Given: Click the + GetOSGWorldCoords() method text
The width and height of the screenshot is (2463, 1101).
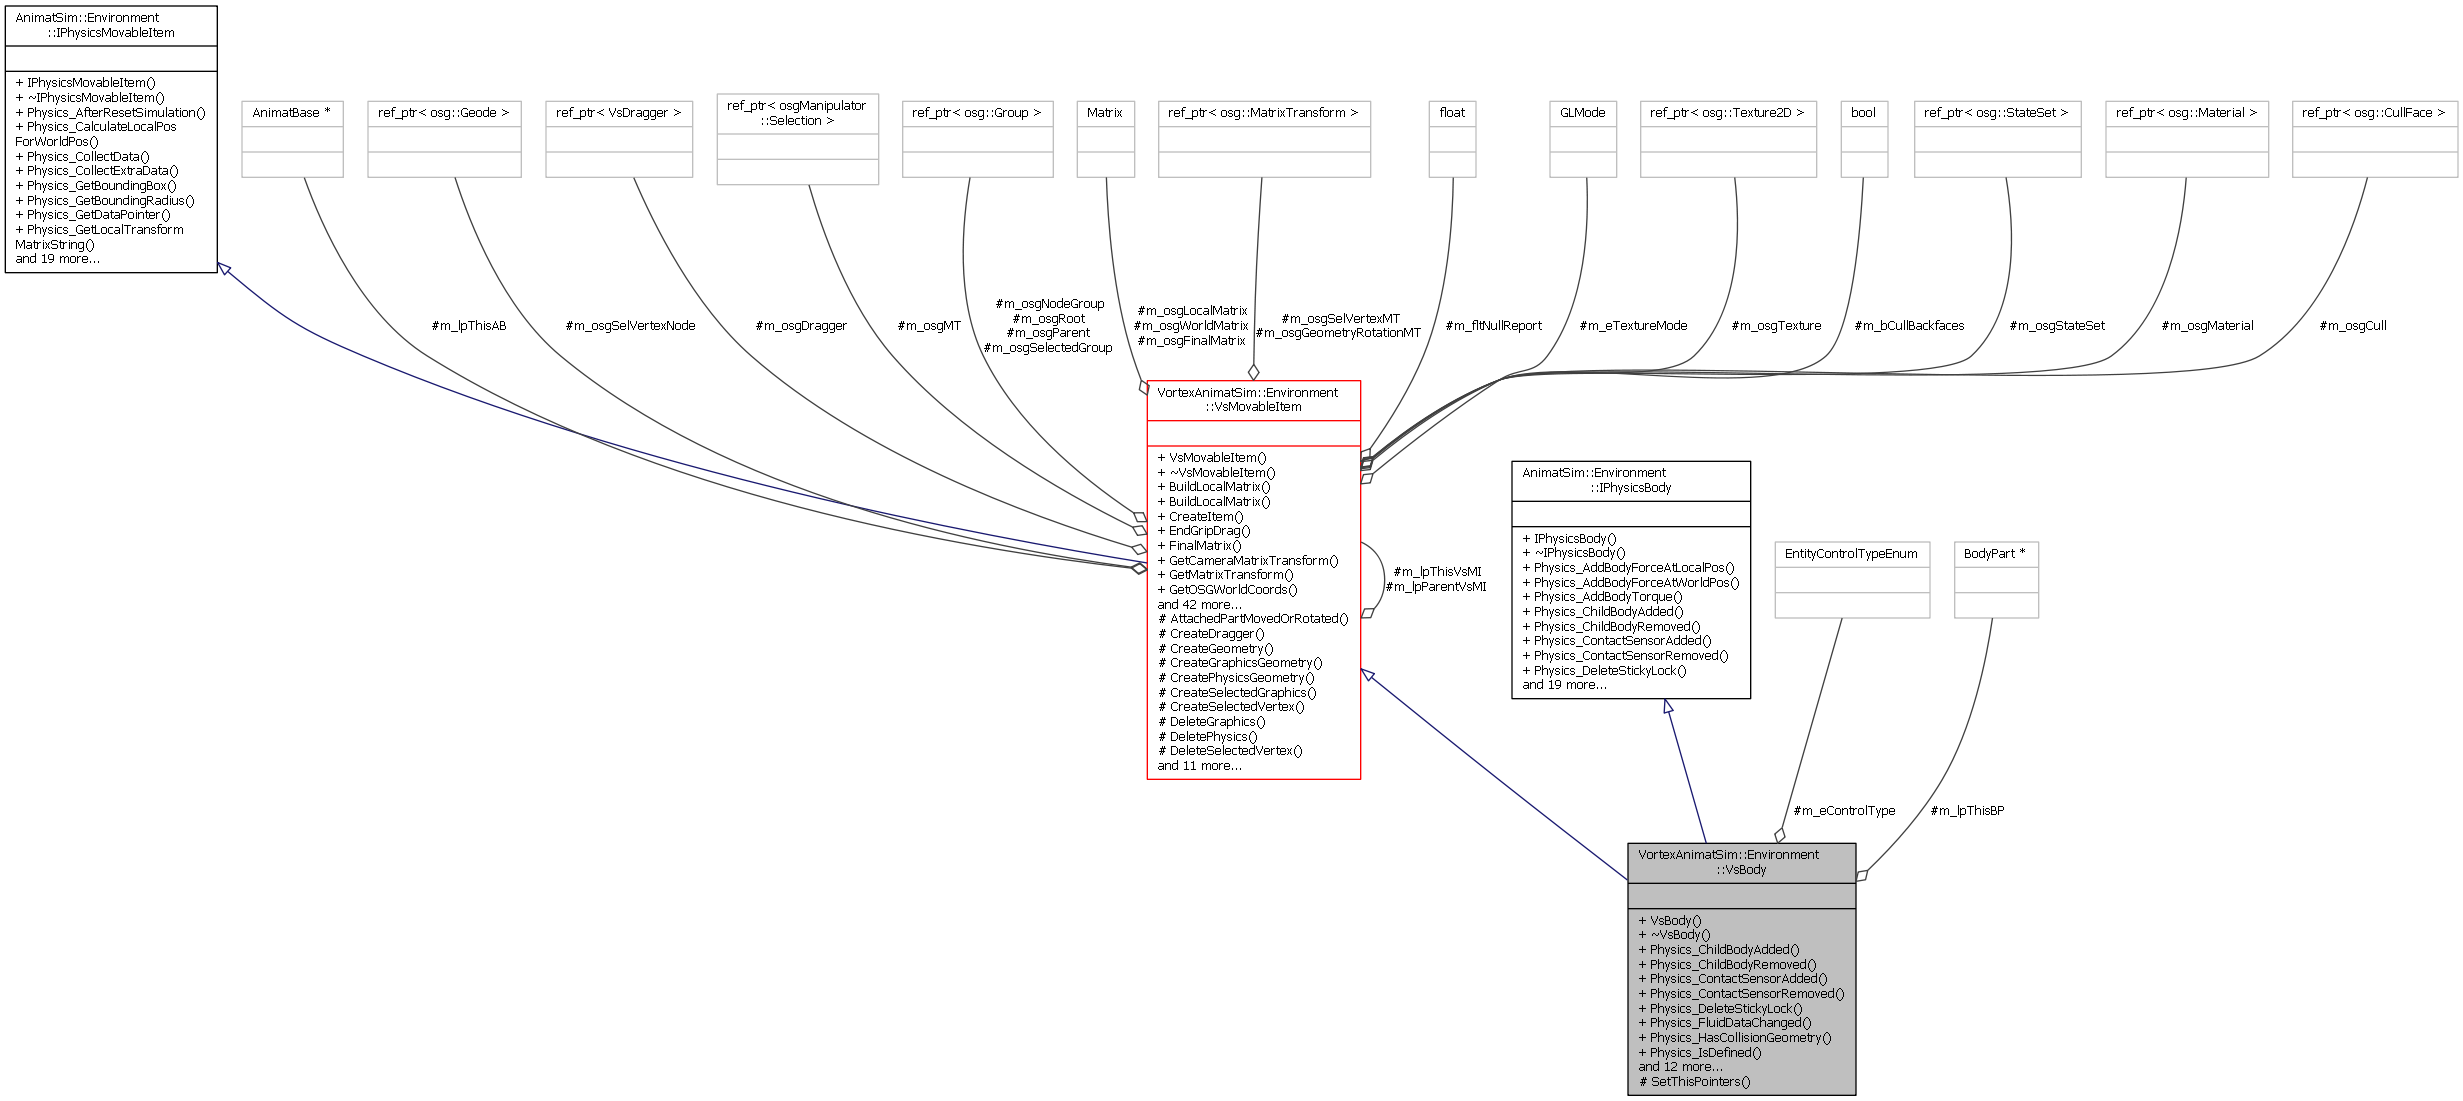Looking at the screenshot, I should point(1227,590).
